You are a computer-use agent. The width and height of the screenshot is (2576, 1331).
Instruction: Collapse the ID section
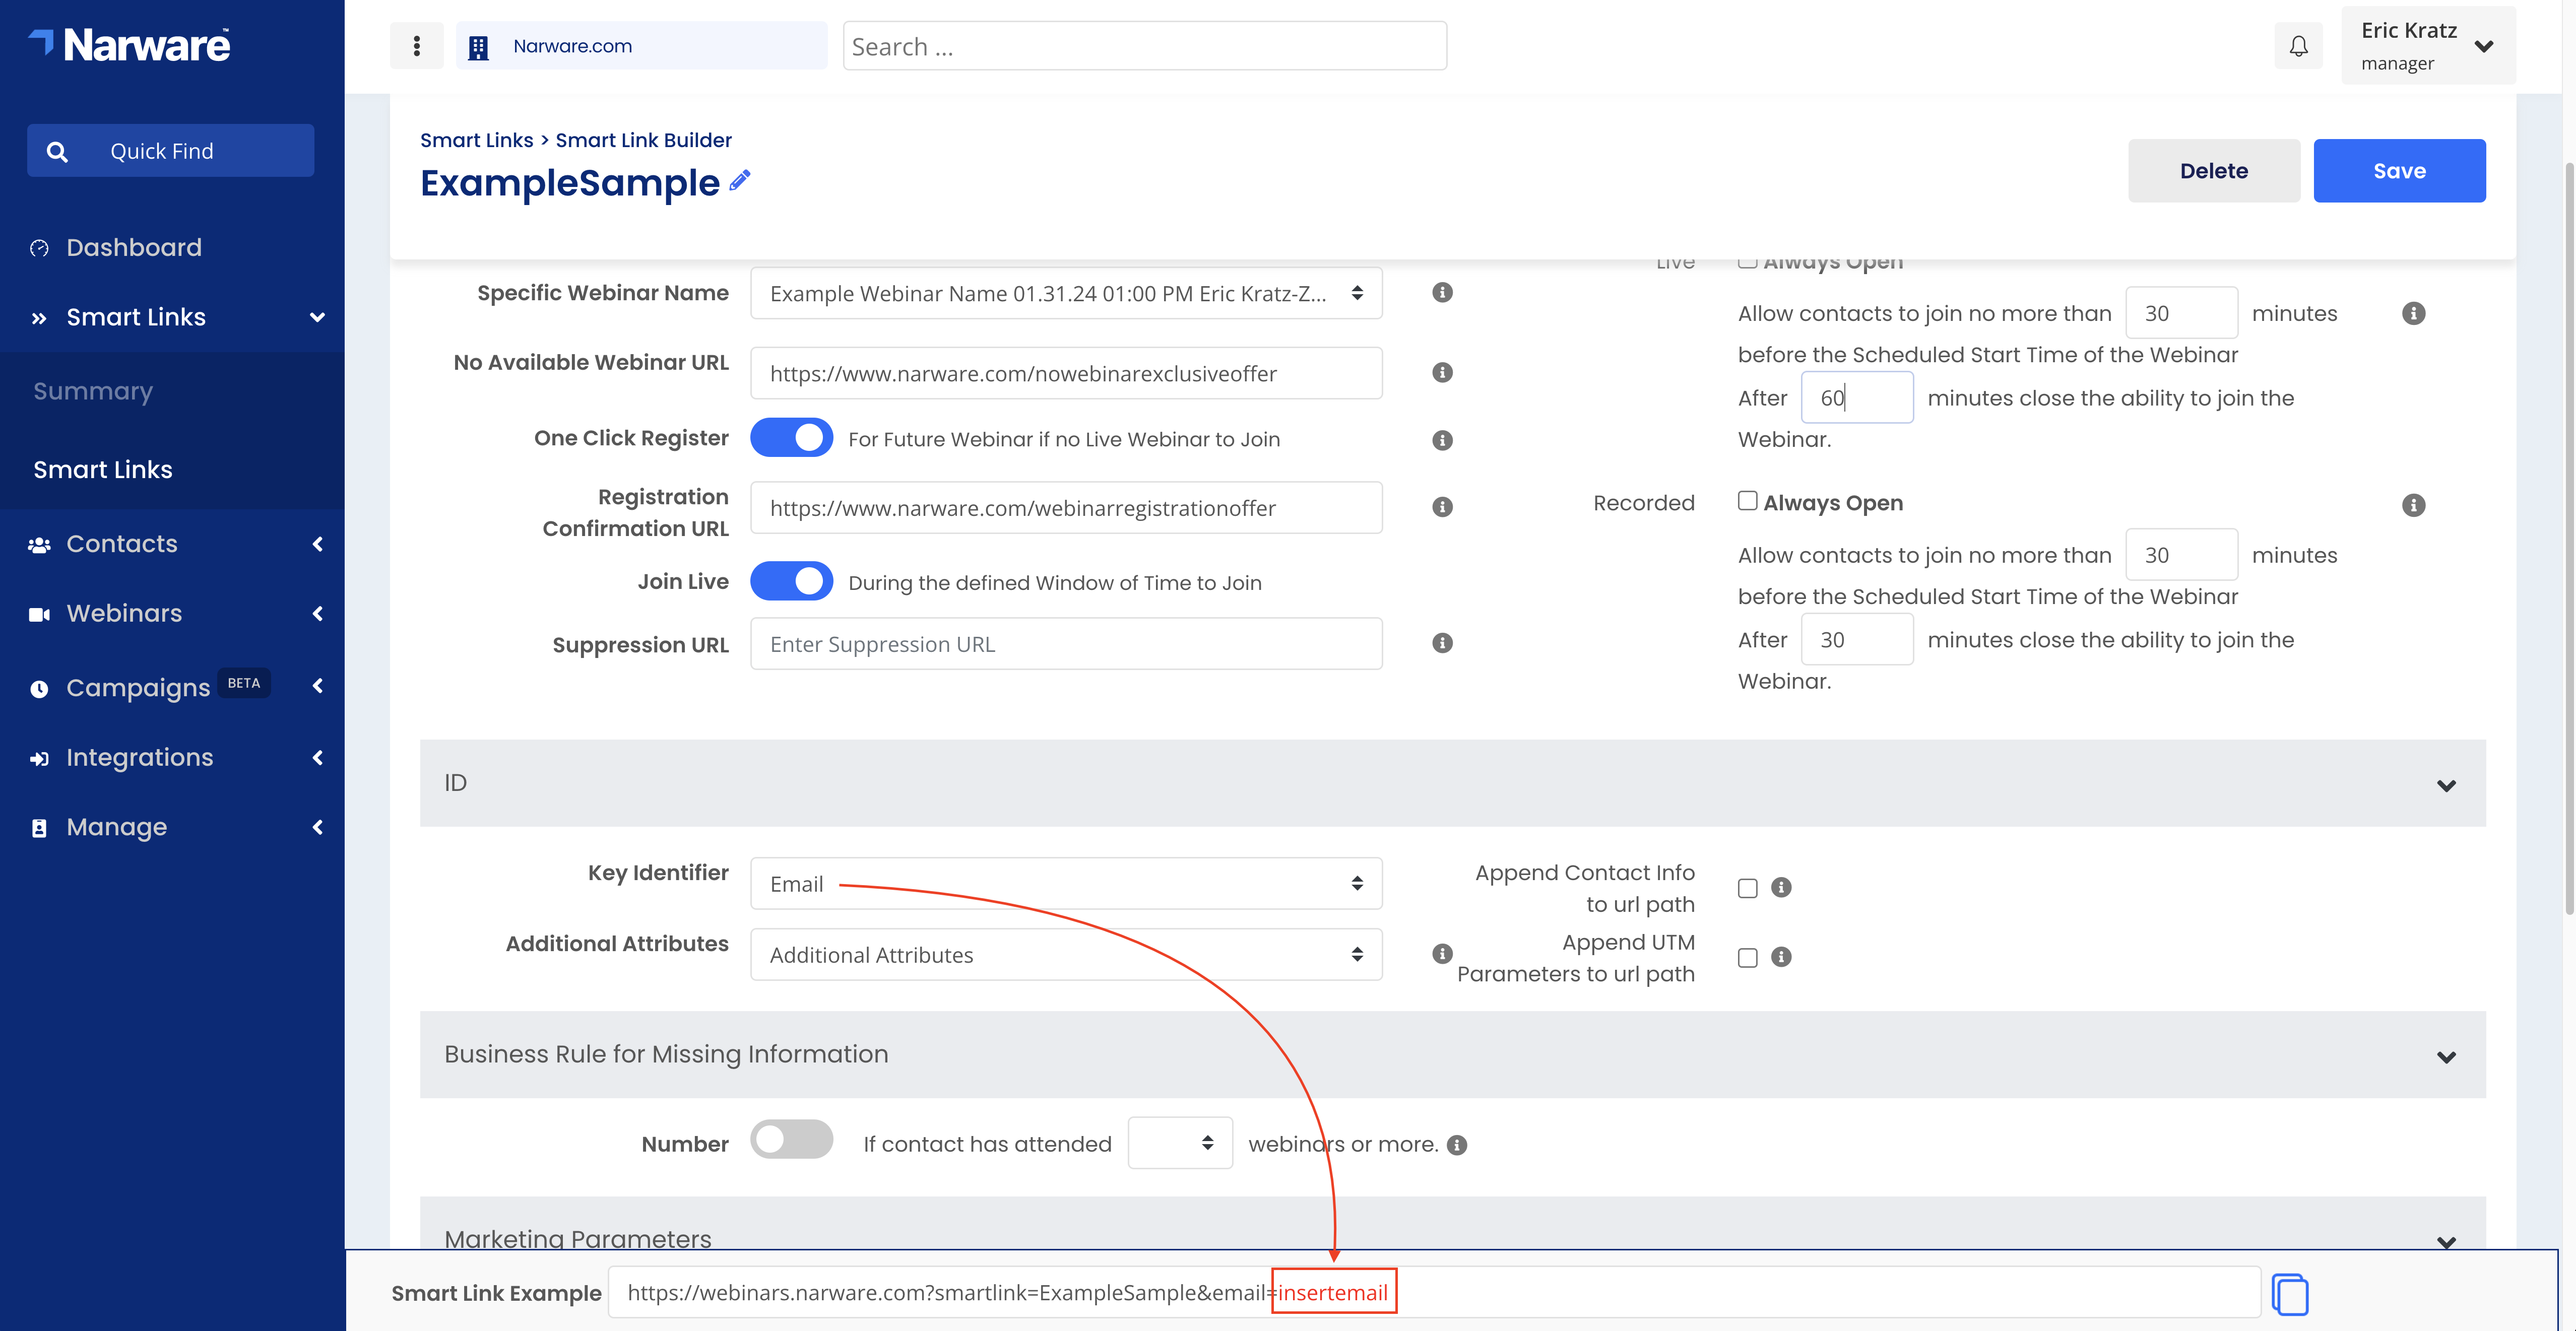tap(2446, 785)
